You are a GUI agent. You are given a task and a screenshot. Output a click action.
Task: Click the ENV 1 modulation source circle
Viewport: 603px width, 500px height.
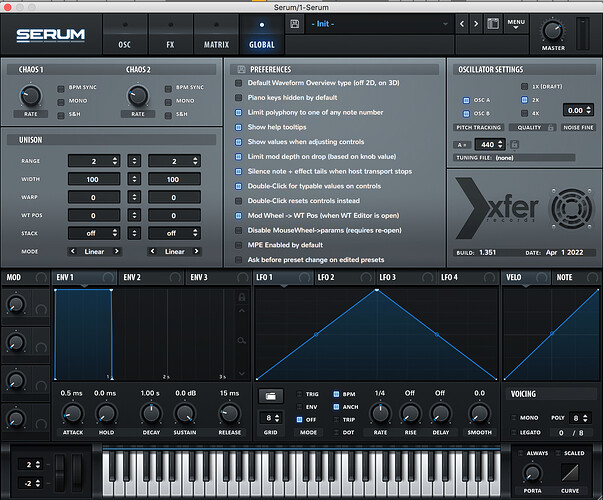click(108, 277)
